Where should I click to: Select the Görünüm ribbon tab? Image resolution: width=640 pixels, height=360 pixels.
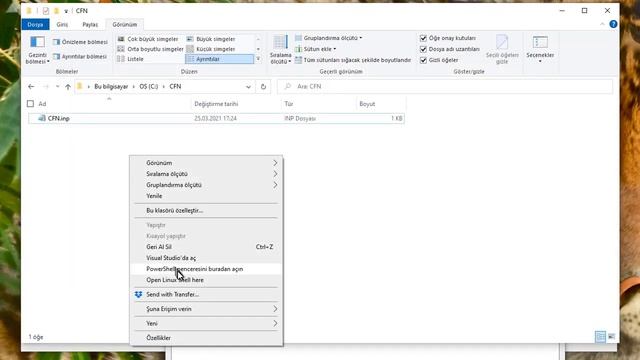click(x=124, y=24)
